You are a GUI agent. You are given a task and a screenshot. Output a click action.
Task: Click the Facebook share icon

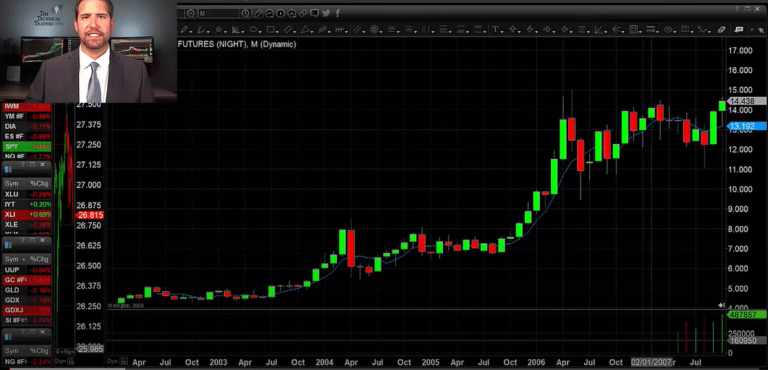click(337, 13)
